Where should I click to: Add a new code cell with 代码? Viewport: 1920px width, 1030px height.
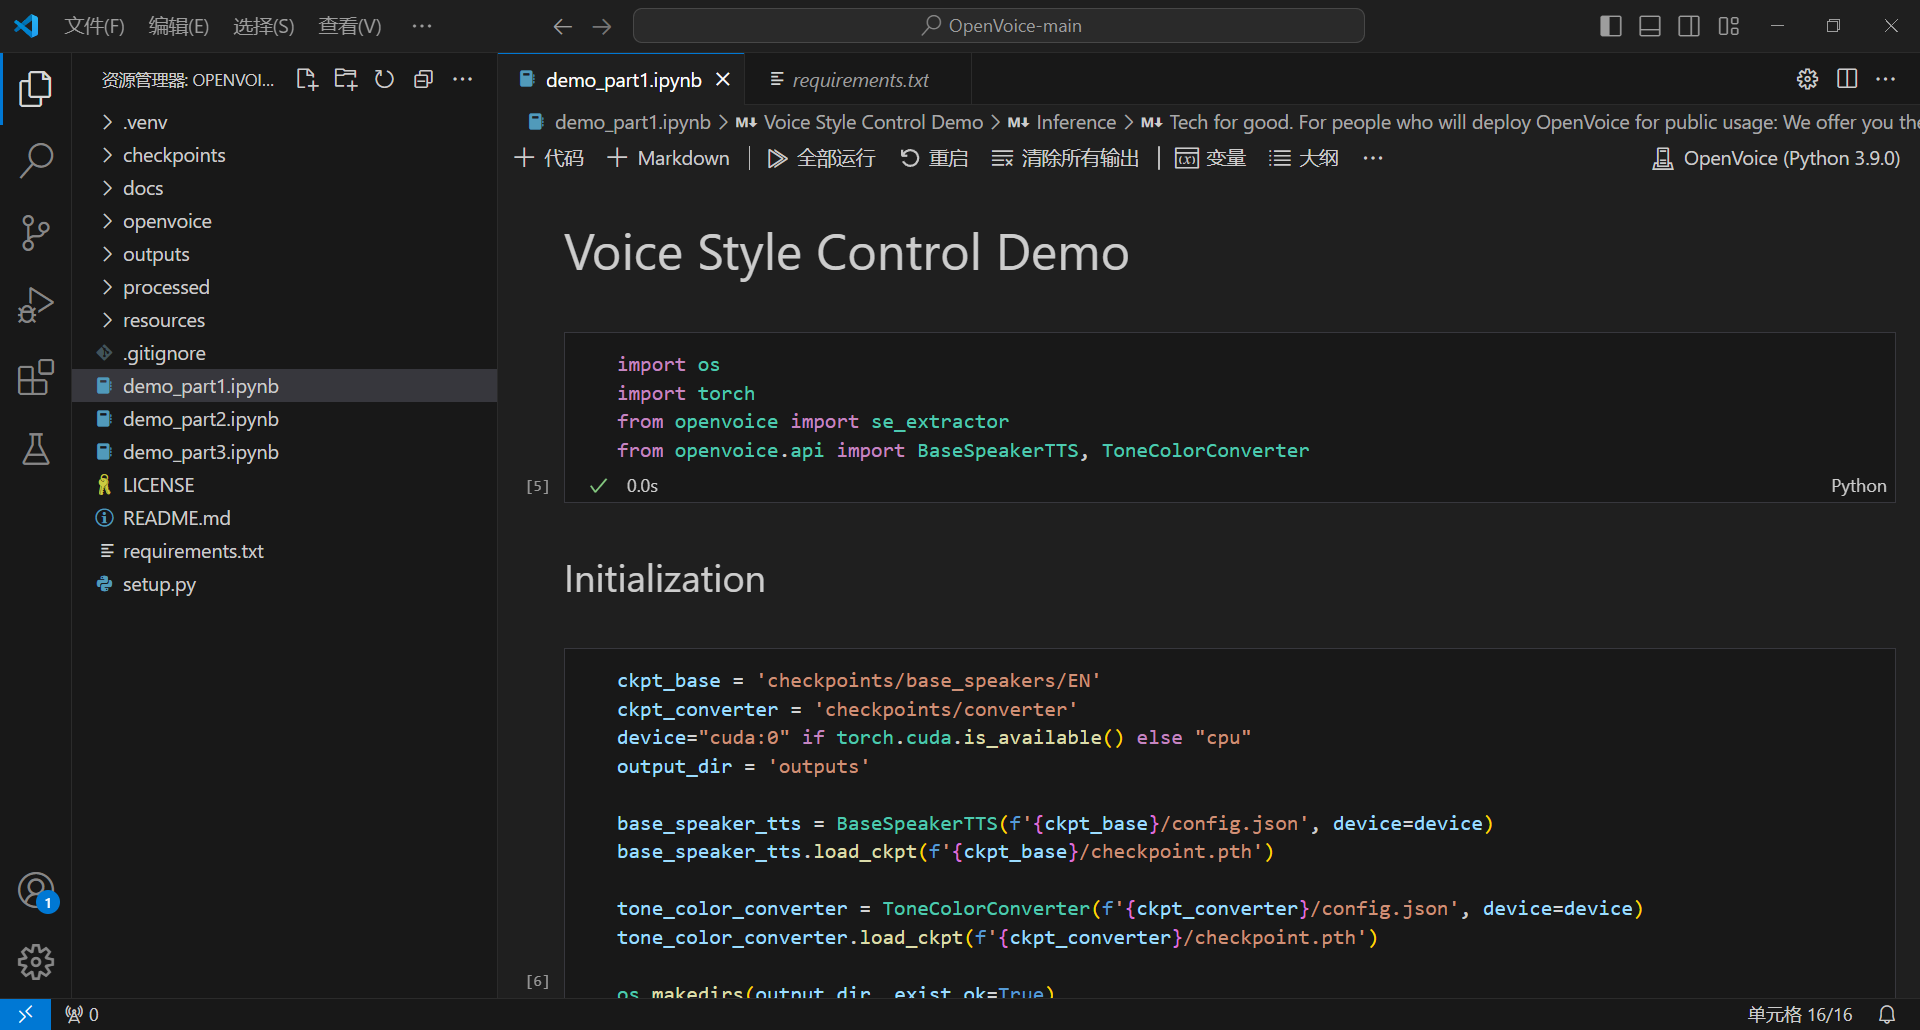click(549, 158)
